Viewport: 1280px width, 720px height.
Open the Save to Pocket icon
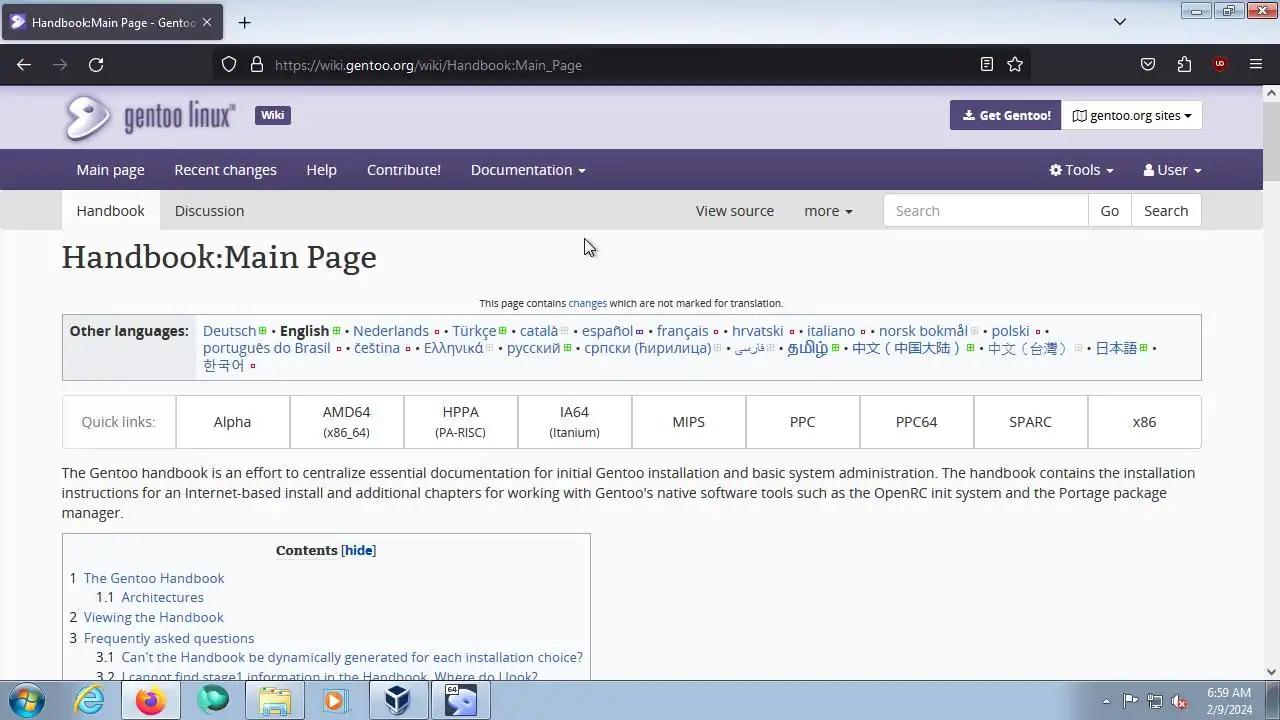click(1148, 65)
